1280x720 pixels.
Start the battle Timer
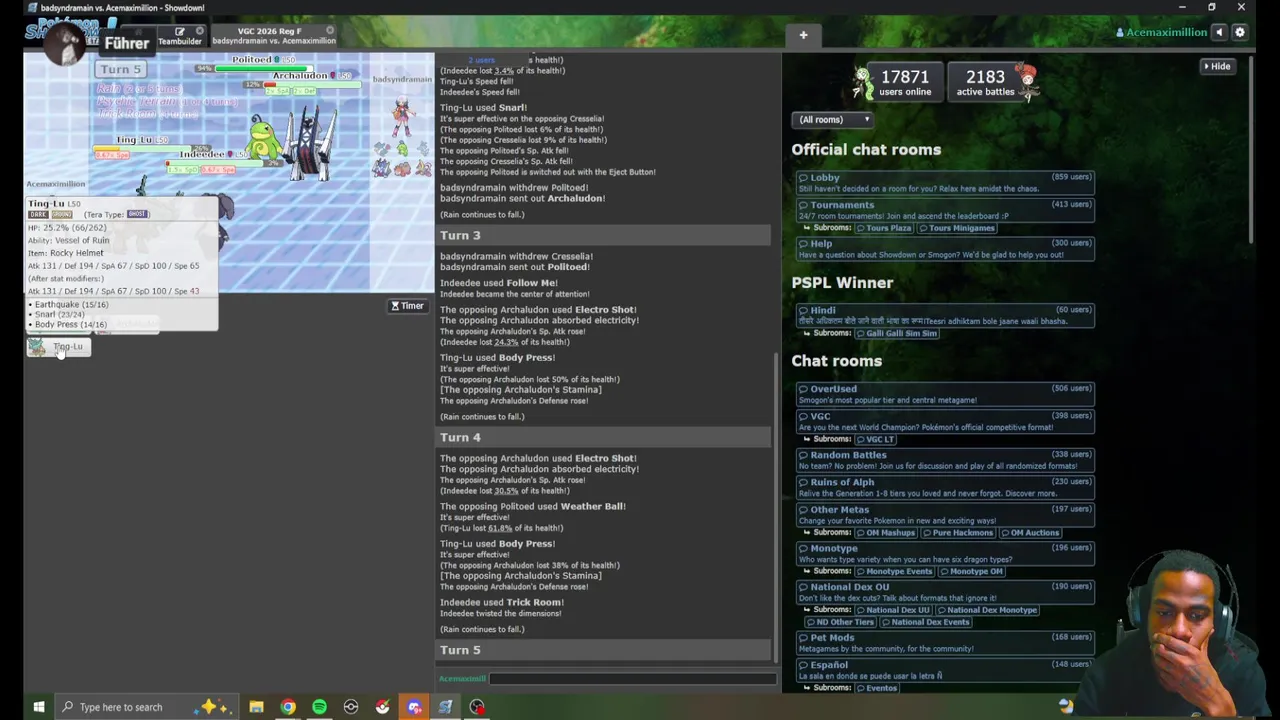tap(407, 306)
